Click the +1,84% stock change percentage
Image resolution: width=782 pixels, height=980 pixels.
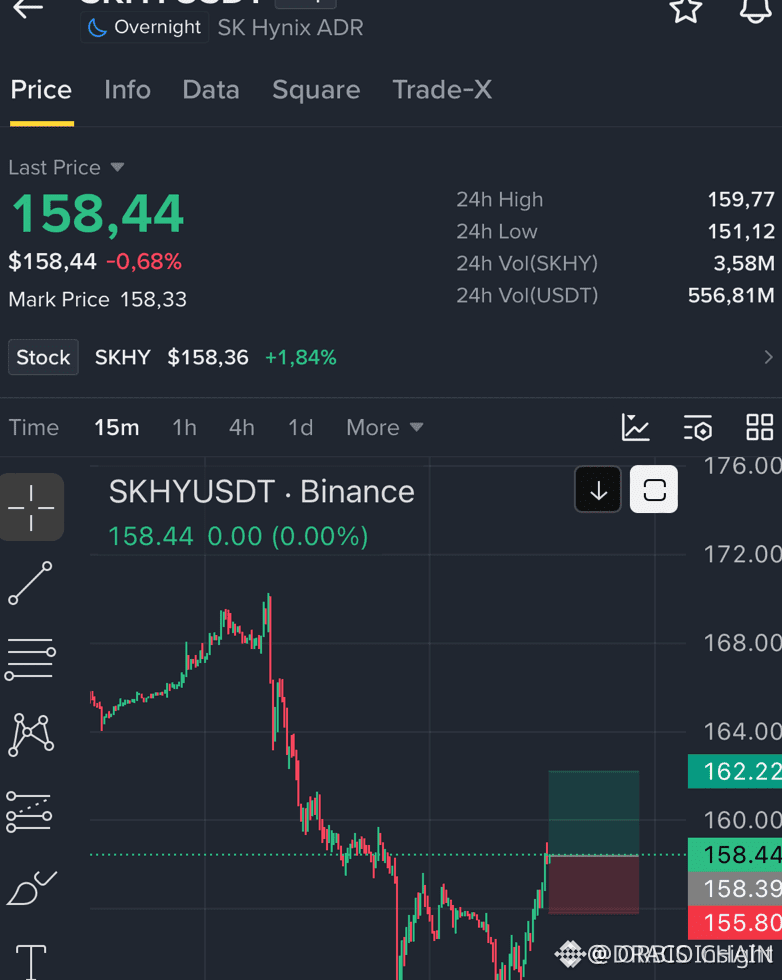301,358
